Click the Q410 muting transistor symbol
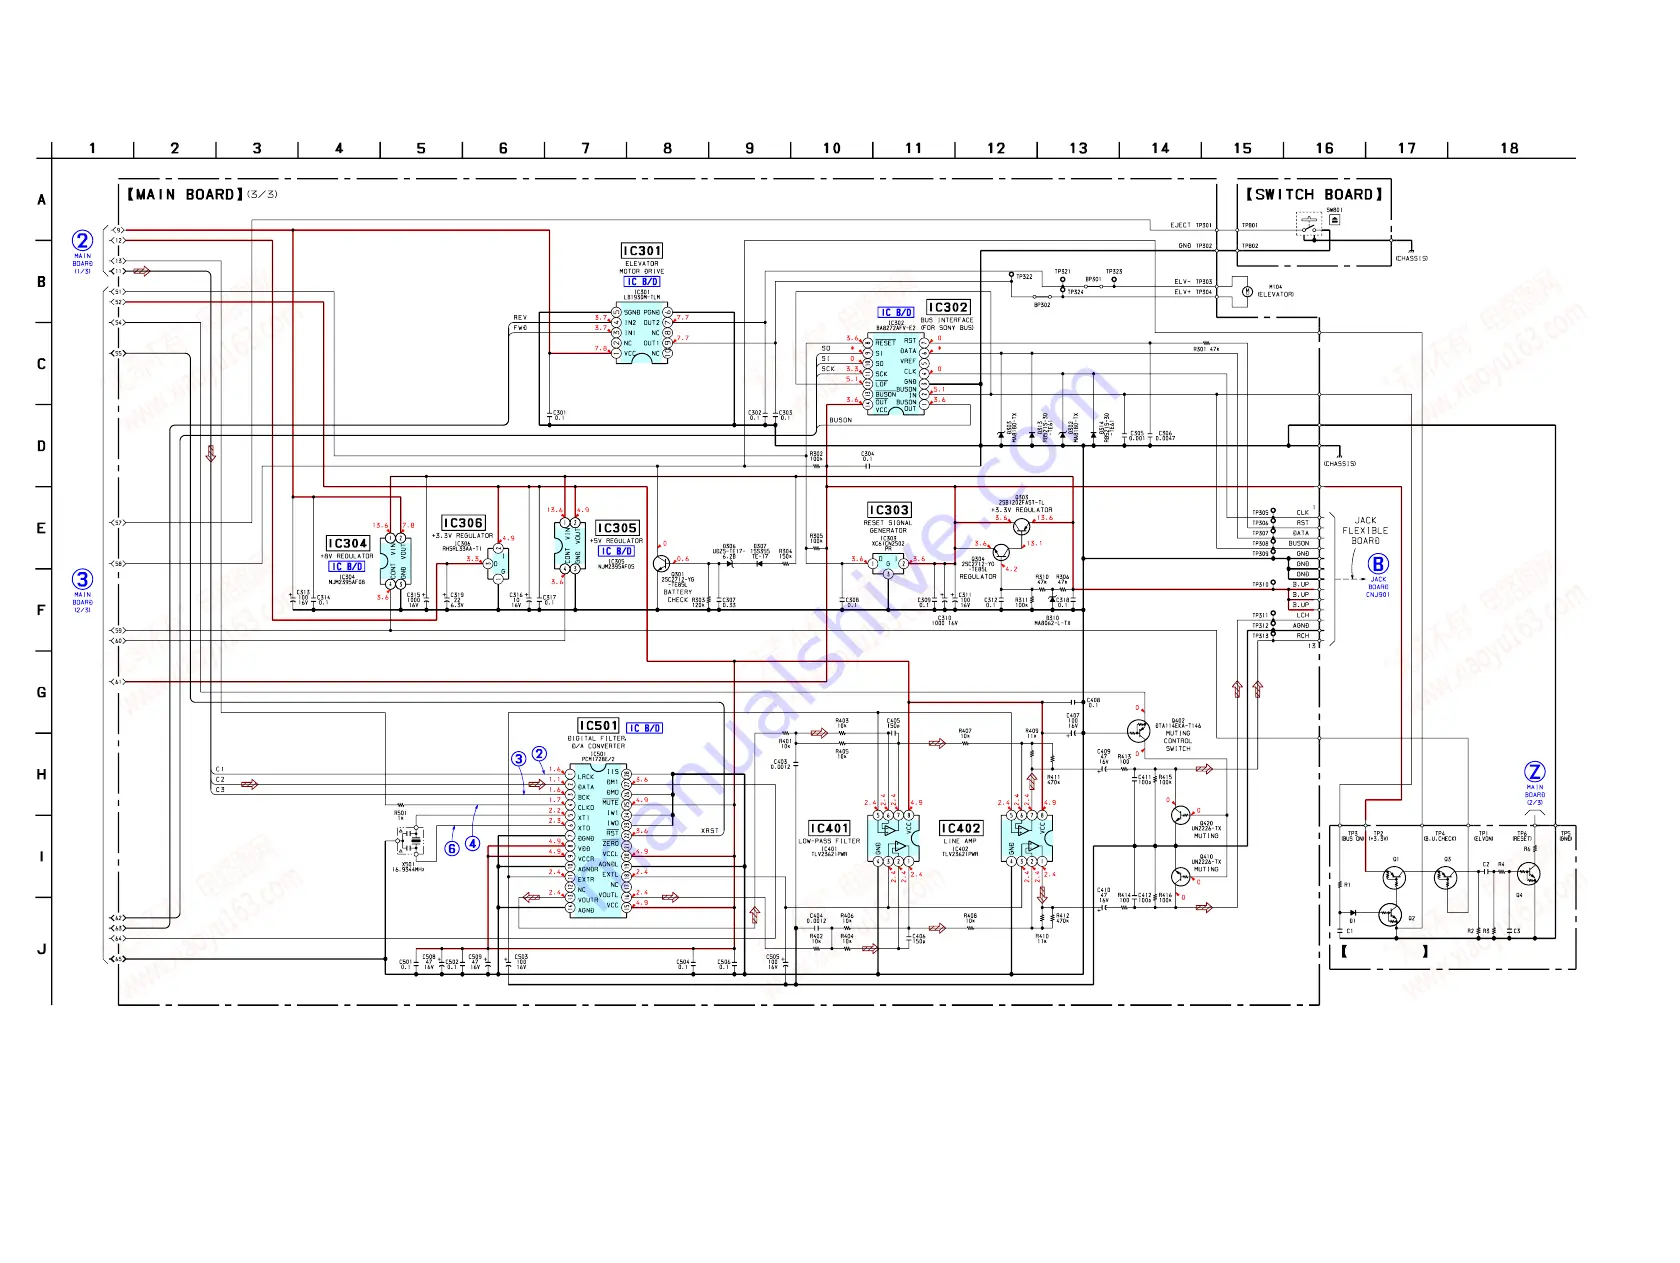Image resolution: width=1680 pixels, height=1263 pixels. (1181, 877)
